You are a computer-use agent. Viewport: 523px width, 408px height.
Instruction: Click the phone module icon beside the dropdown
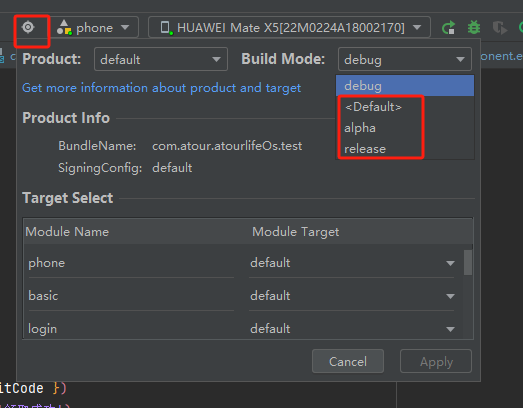pos(64,27)
